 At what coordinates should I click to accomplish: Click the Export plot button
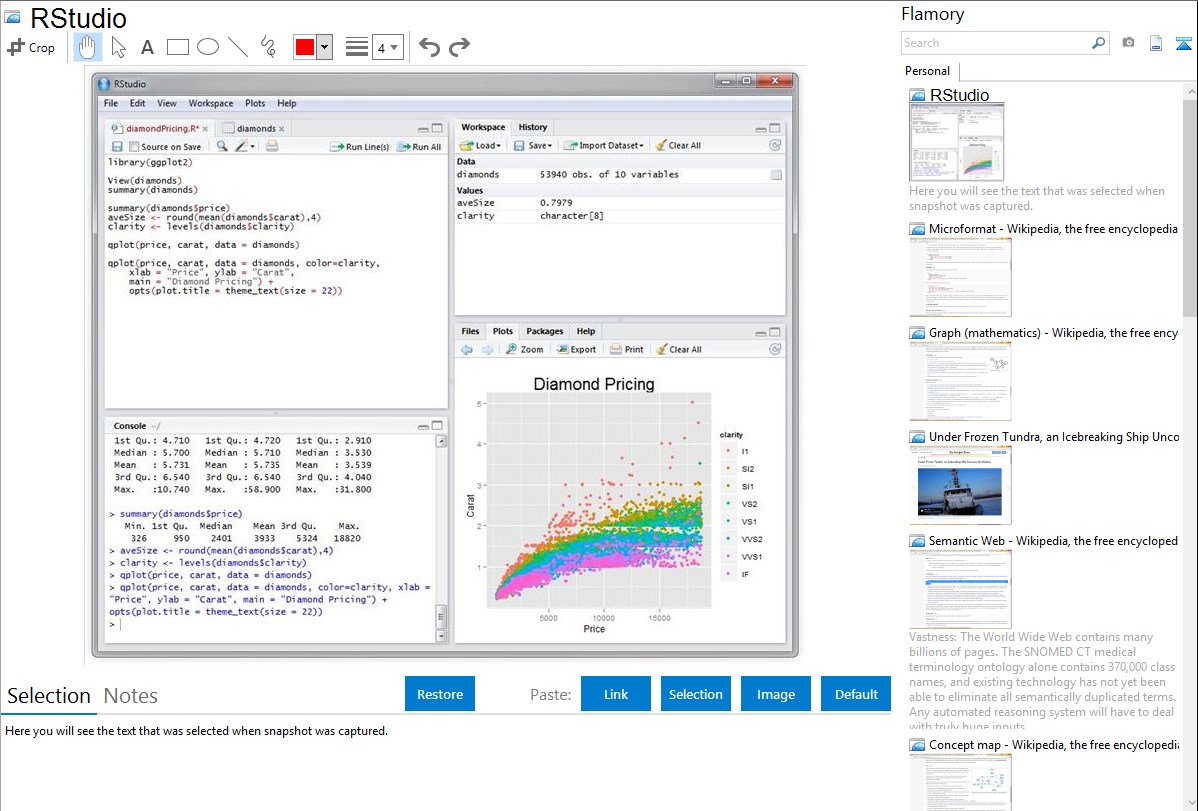coord(577,349)
